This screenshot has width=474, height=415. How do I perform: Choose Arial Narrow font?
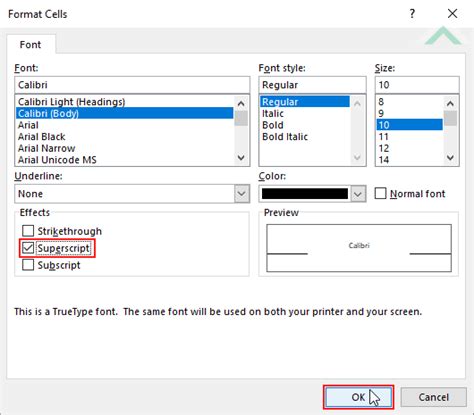point(124,148)
